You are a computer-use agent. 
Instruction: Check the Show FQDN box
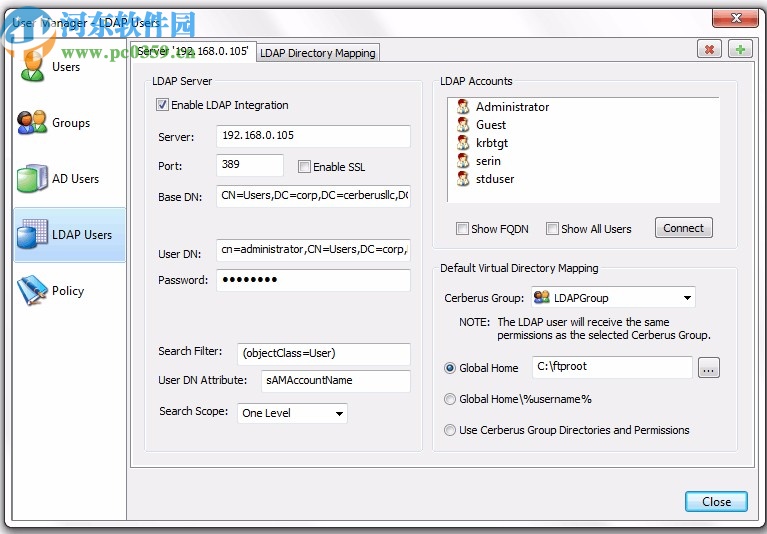(x=462, y=228)
